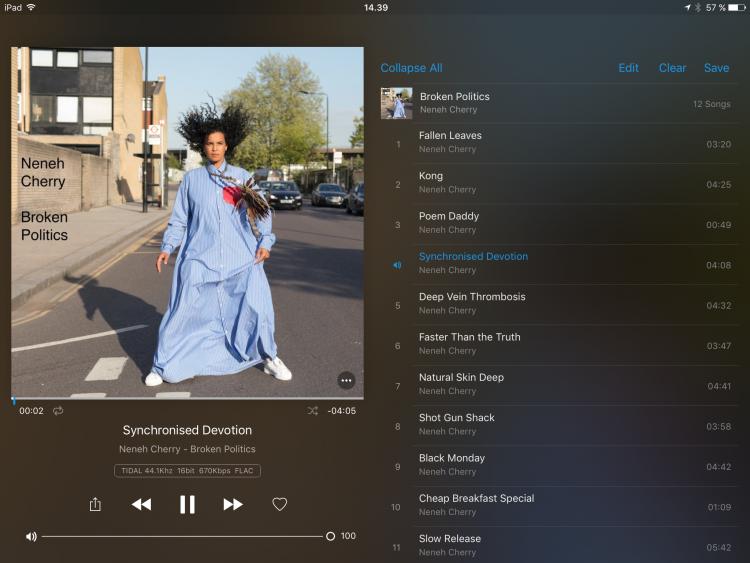The width and height of the screenshot is (750, 563).
Task: Skip to next track with fast-forward button
Action: [233, 504]
